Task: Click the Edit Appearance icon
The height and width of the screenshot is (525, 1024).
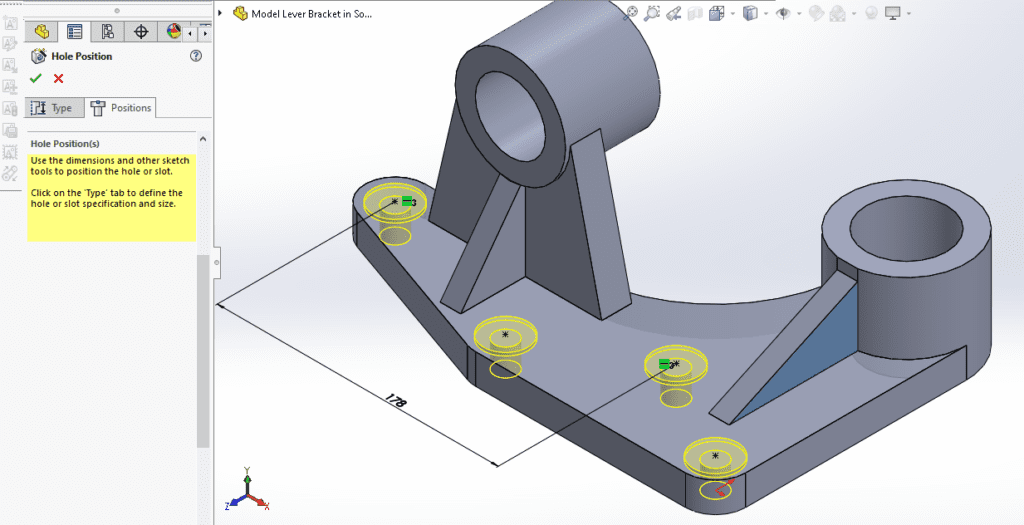Action: pyautogui.click(x=816, y=12)
